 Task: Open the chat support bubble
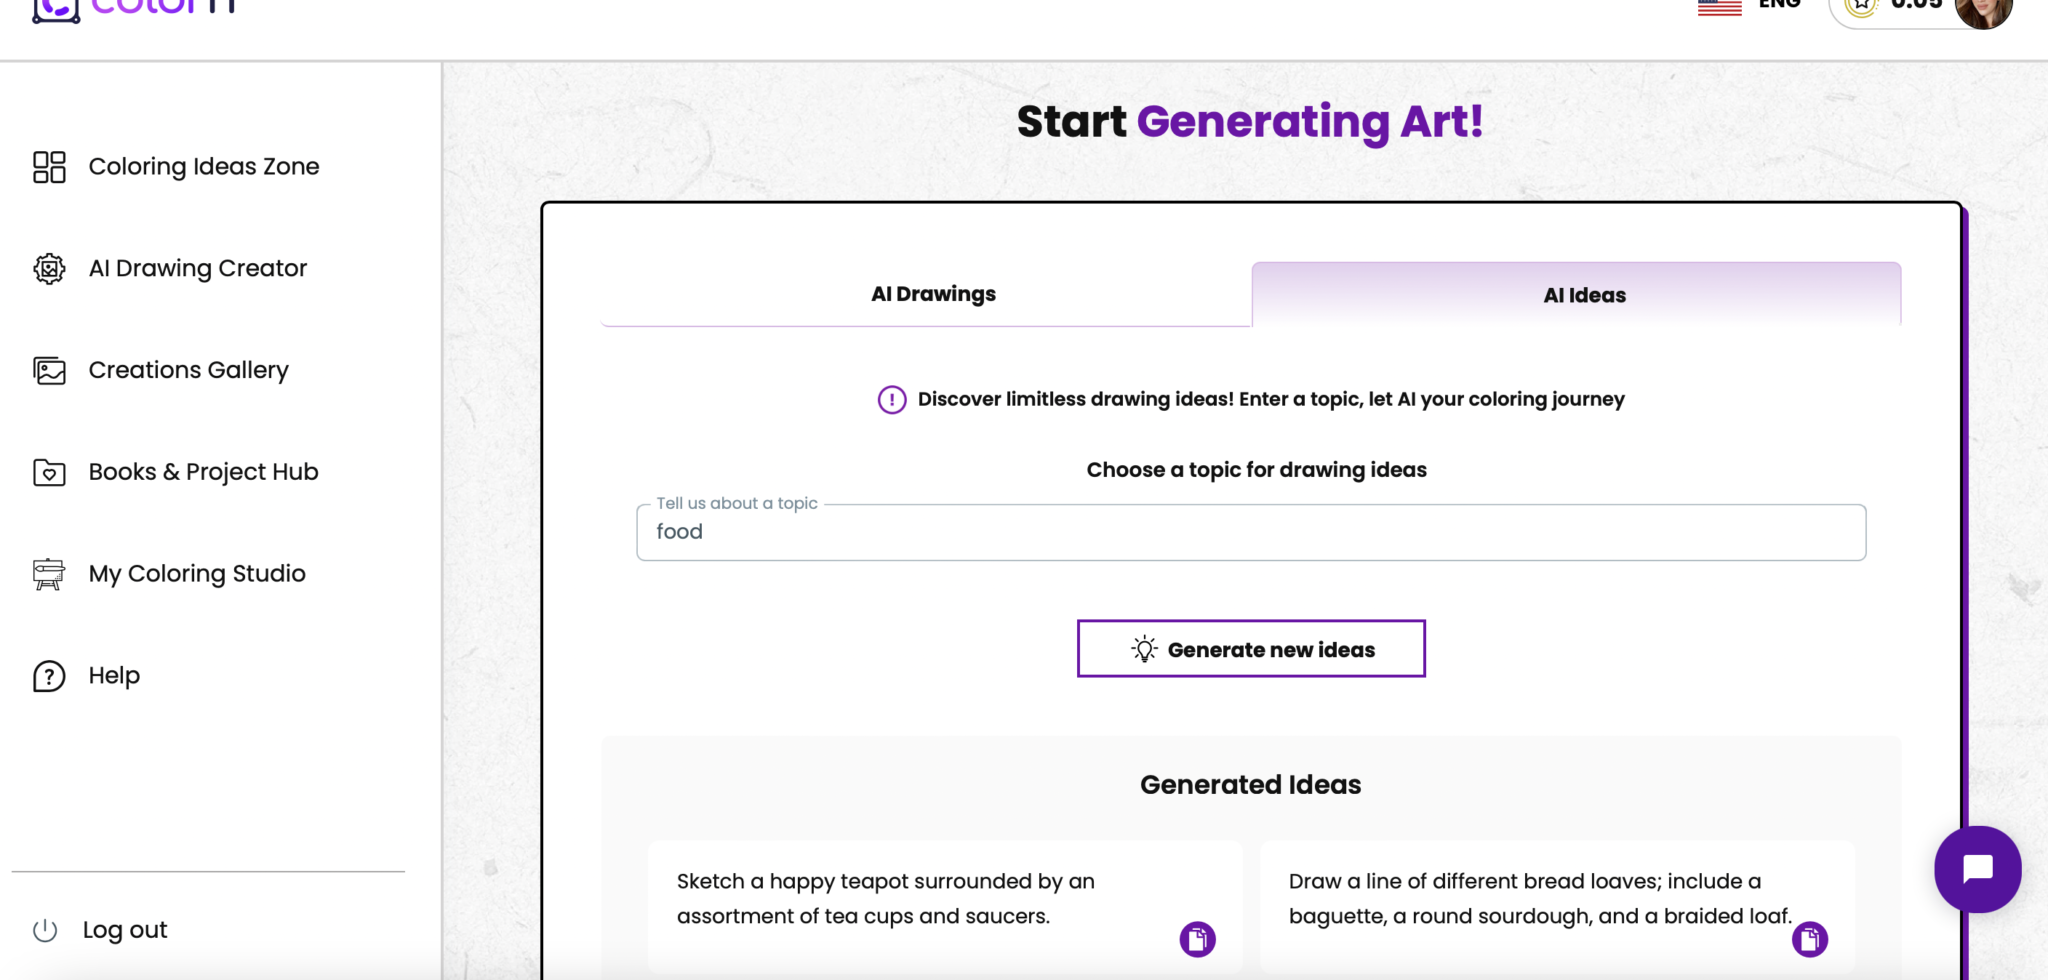[1977, 869]
